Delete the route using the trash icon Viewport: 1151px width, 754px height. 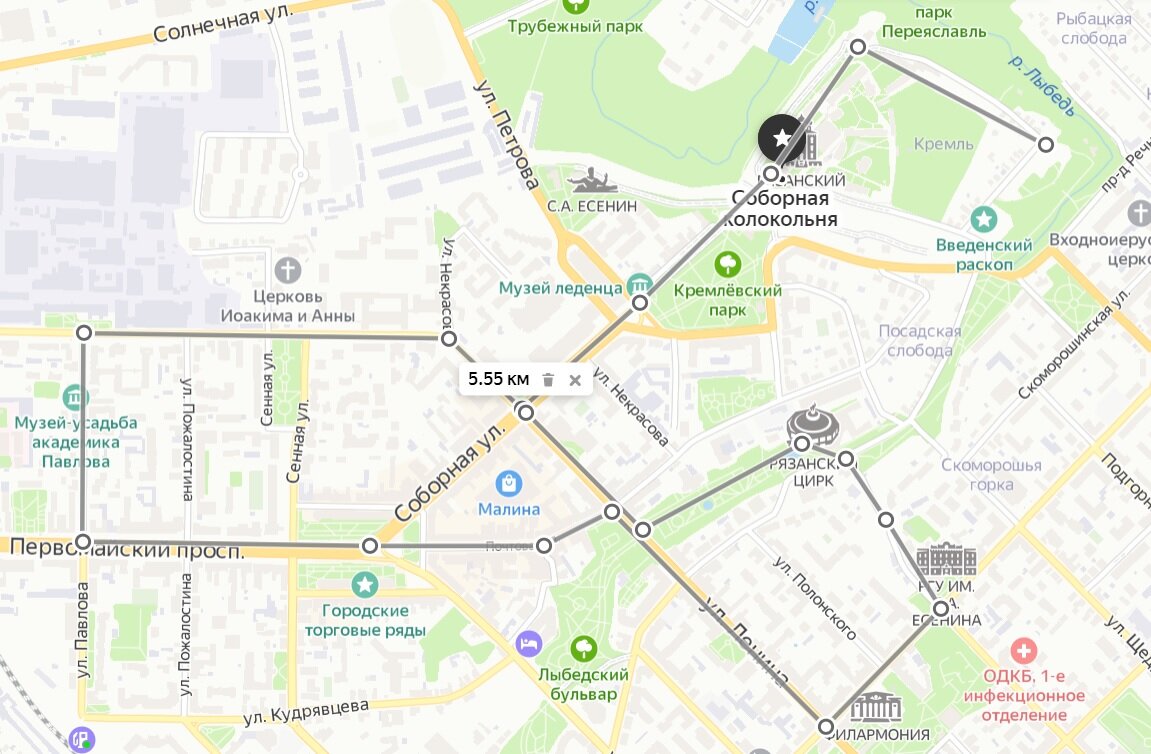(x=548, y=380)
